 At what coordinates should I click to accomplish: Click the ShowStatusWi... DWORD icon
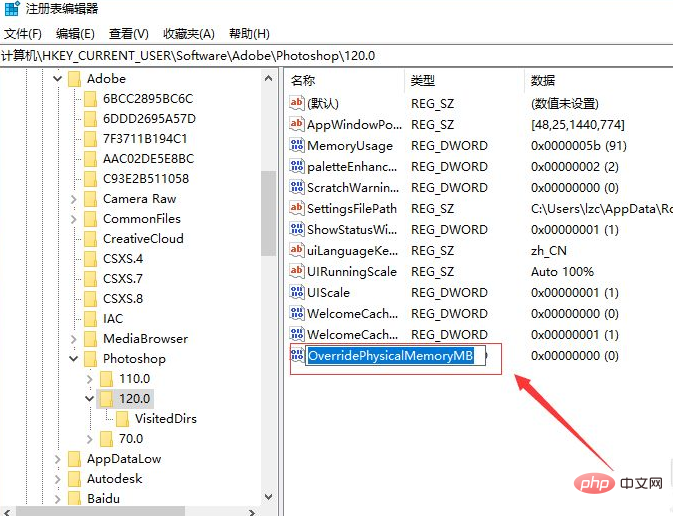297,229
